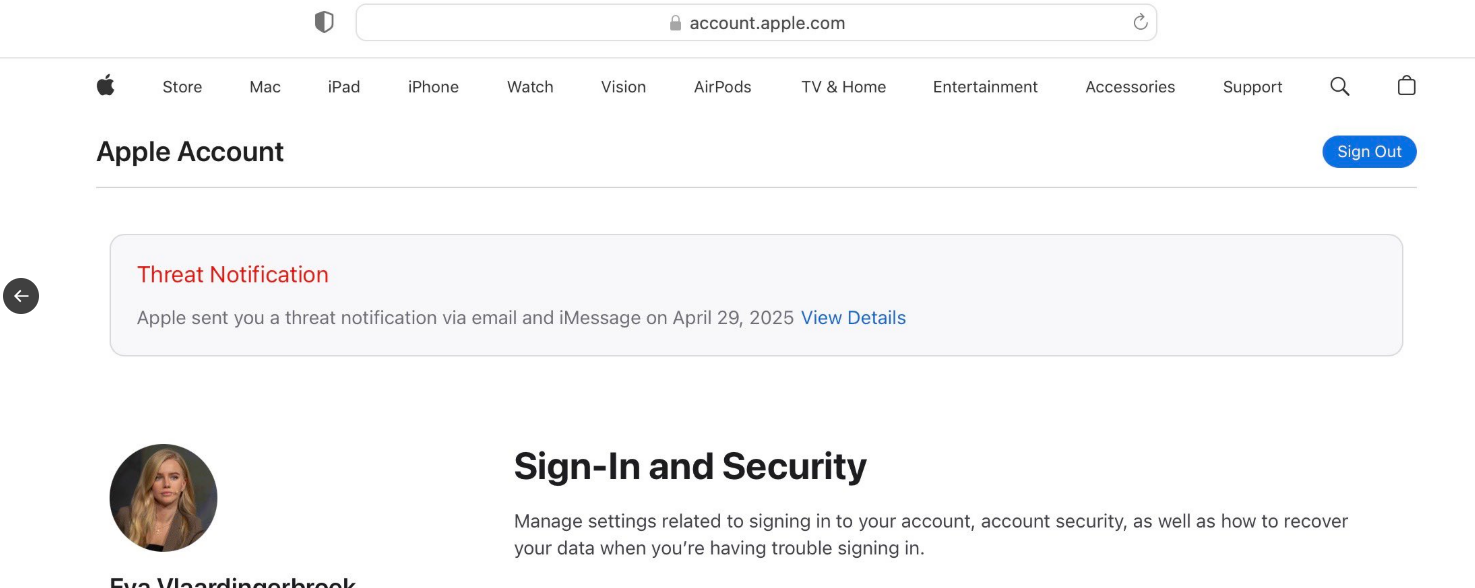Select Entertainment in the navigation bar
This screenshot has height=588, width=1475.
(x=985, y=87)
